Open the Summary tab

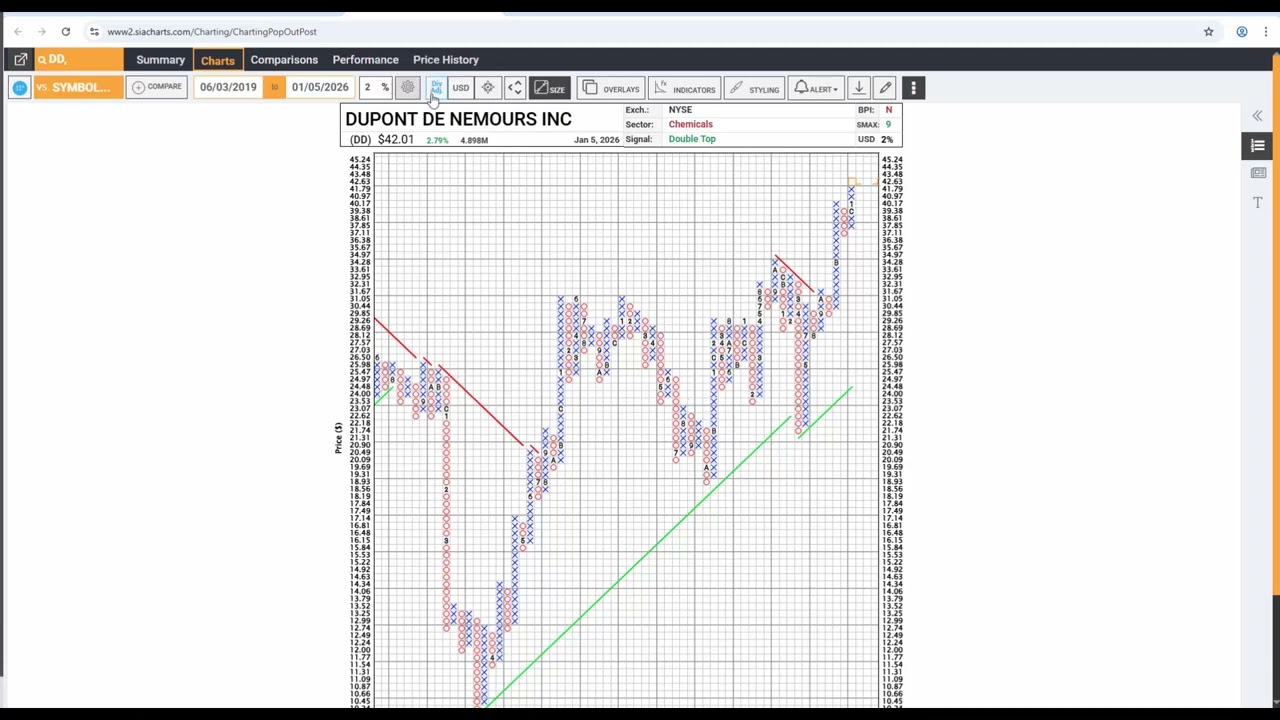point(160,60)
